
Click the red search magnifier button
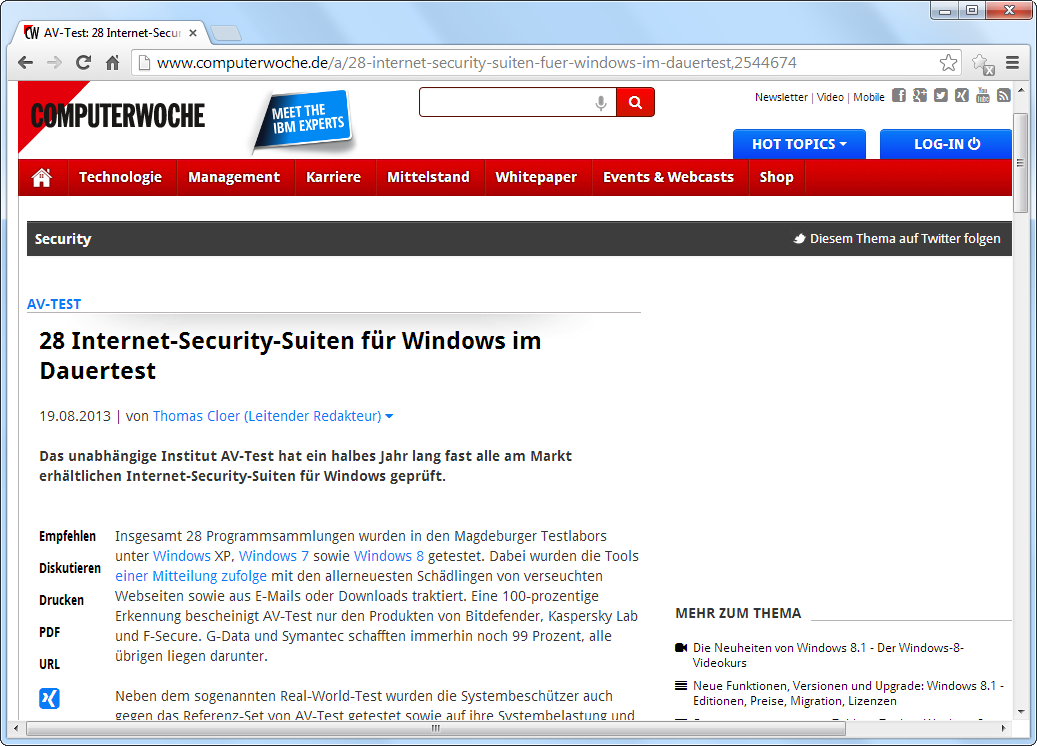tap(635, 102)
